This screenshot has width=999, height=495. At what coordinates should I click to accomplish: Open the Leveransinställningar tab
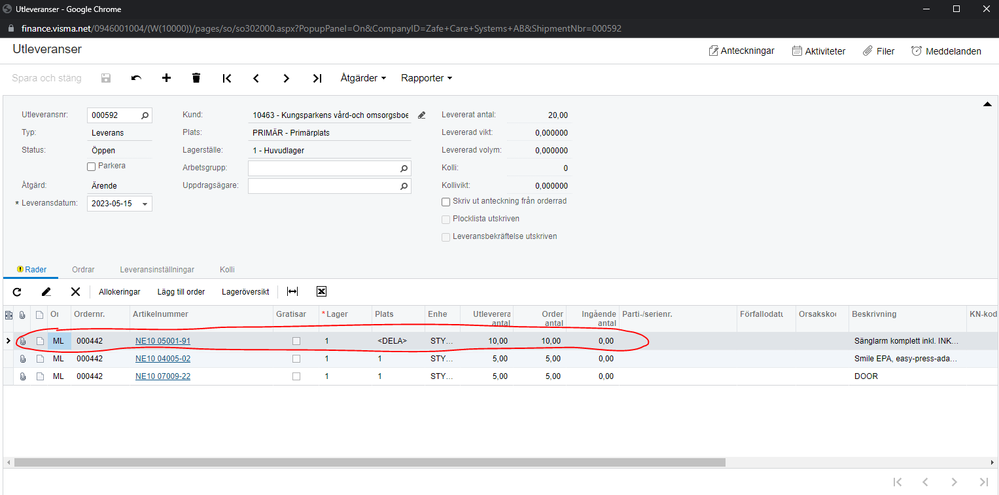click(159, 269)
